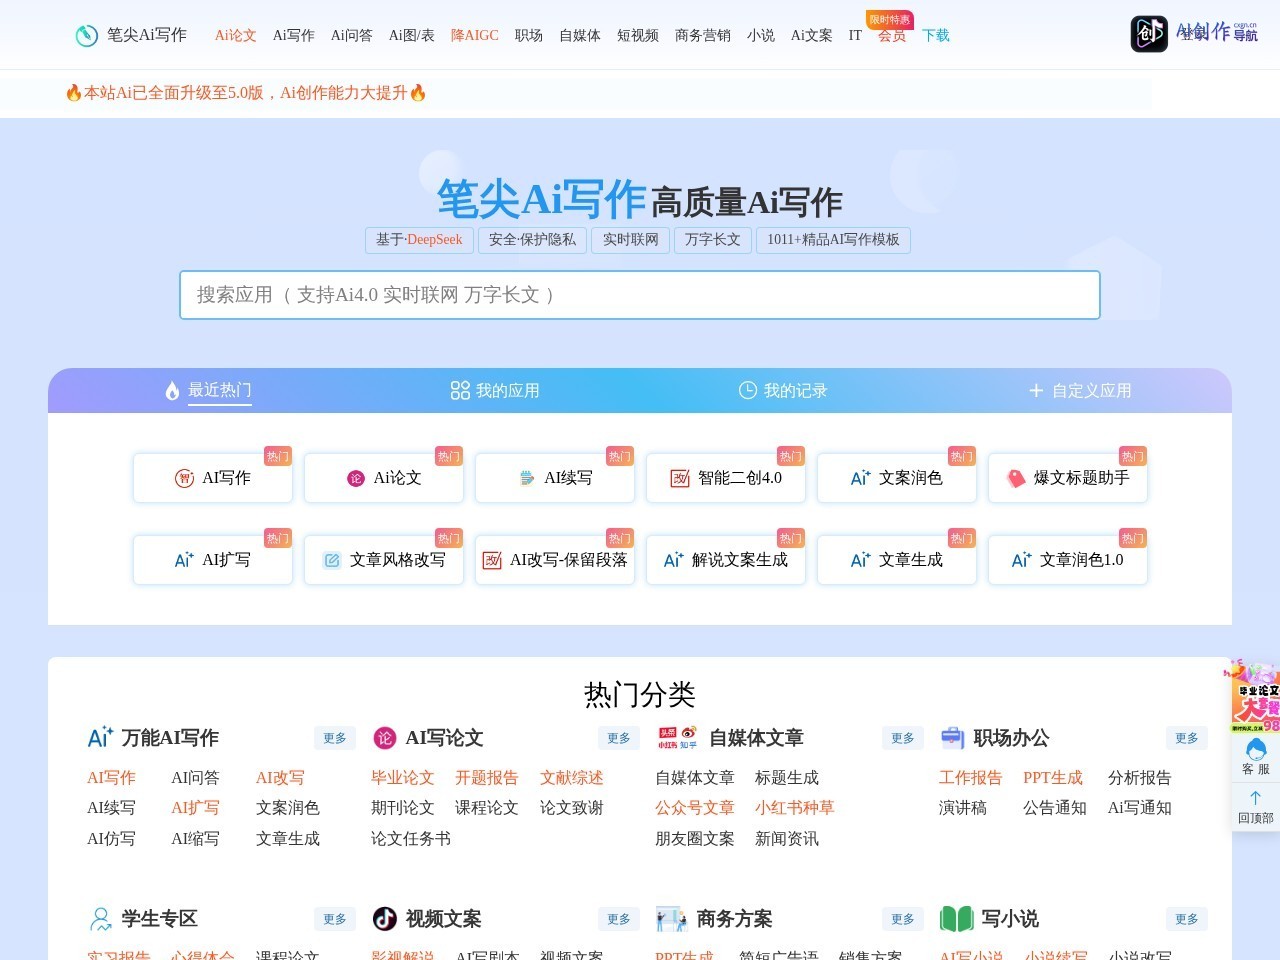Click the plus icon beside 自定义应用
This screenshot has height=960, width=1280.
tap(1036, 390)
